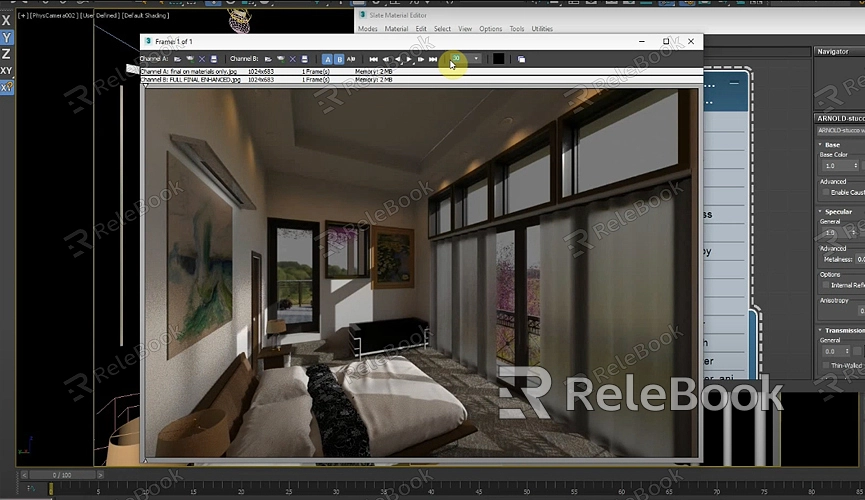Toggle the XP snap constraint icon
Image resolution: width=865 pixels, height=500 pixels.
click(7, 87)
